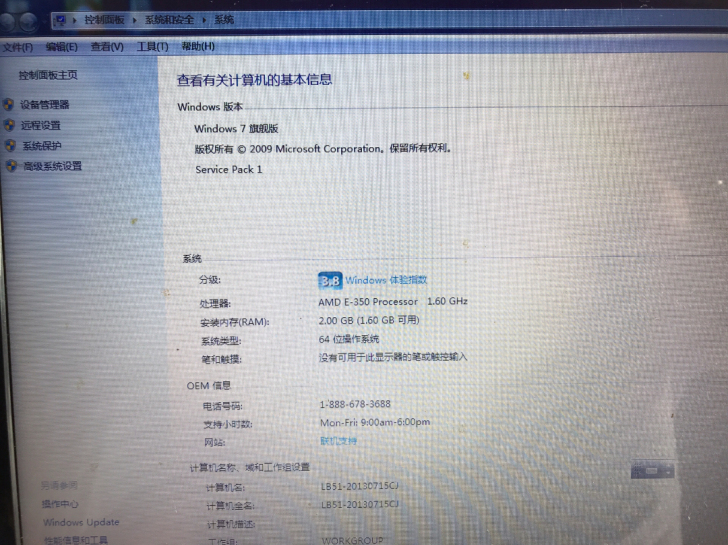Click the shield icon beside 高级系统设置
Screen dimensions: 728x545
12,166
